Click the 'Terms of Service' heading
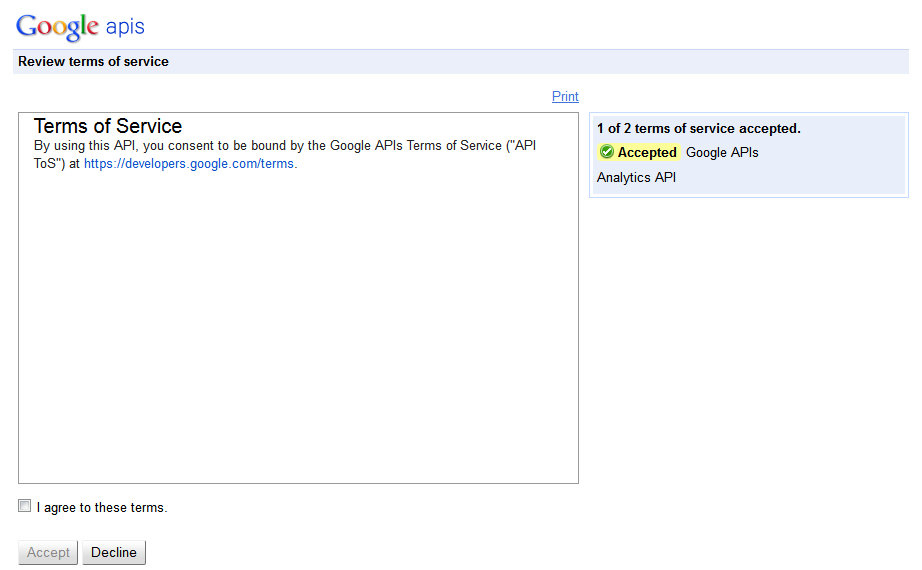Viewport: 922px width, 570px height. [x=108, y=126]
